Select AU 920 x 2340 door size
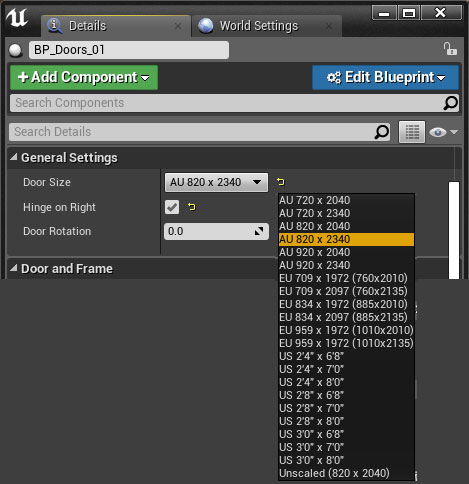 click(346, 265)
